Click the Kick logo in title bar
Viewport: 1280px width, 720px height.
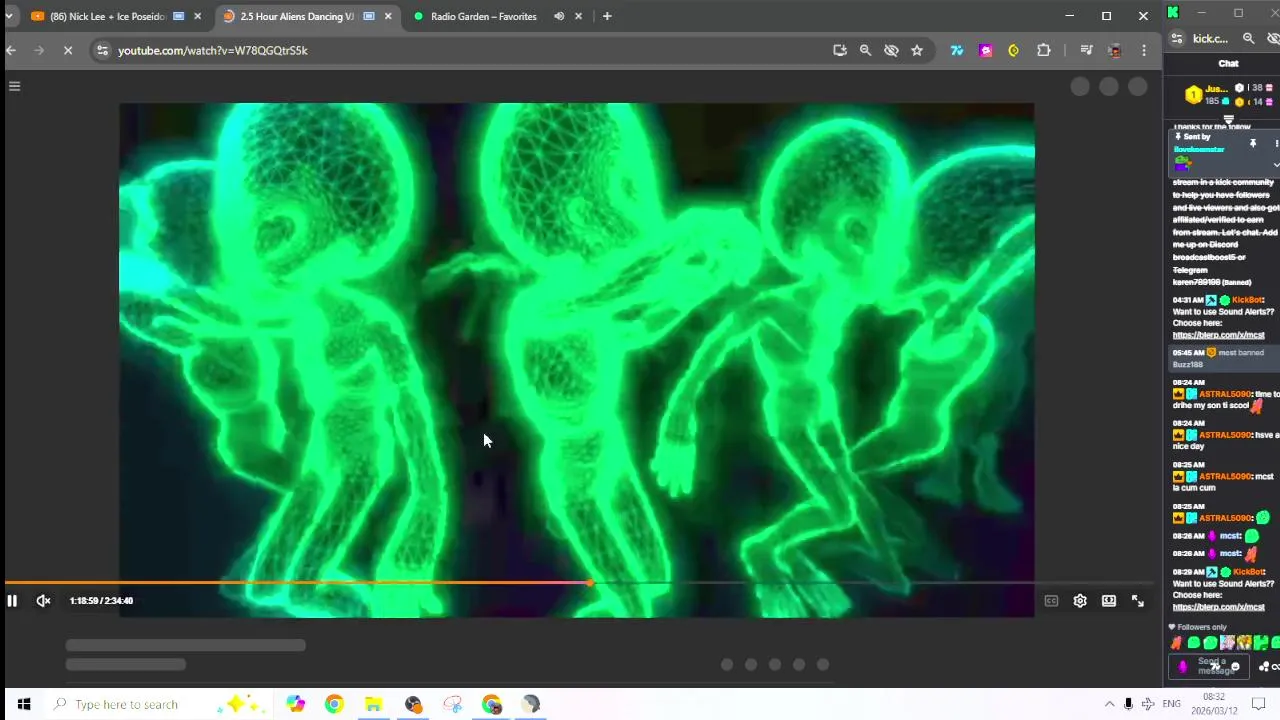click(x=1173, y=12)
